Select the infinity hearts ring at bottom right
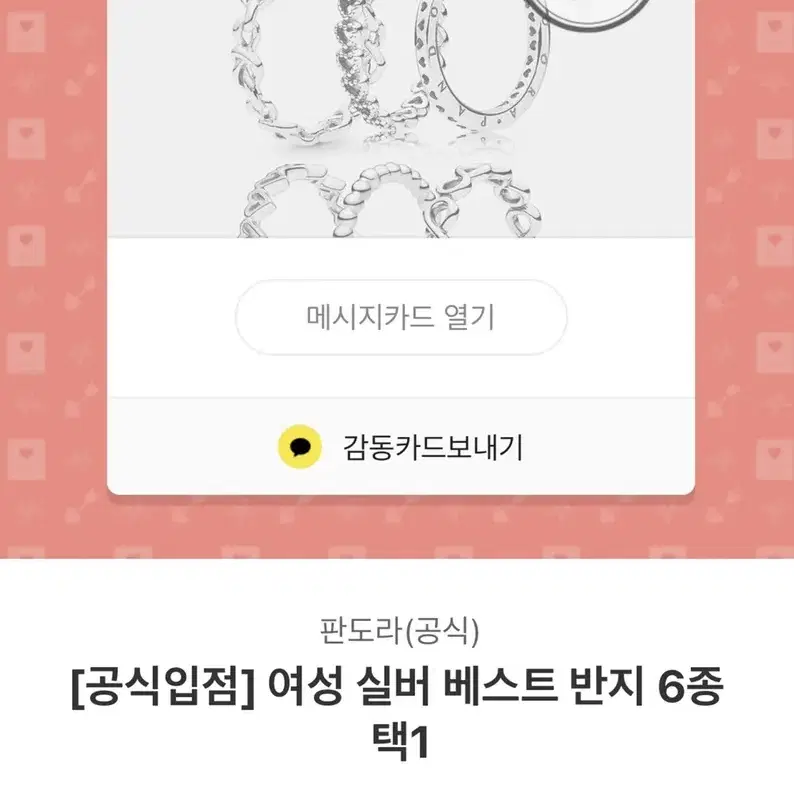The image size is (794, 794). pos(485,202)
